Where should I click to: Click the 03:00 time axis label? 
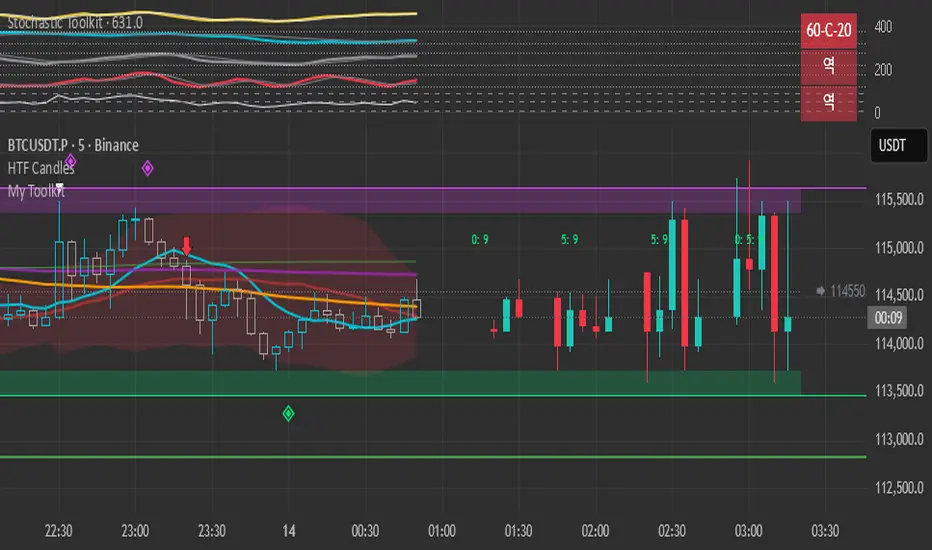(x=748, y=530)
